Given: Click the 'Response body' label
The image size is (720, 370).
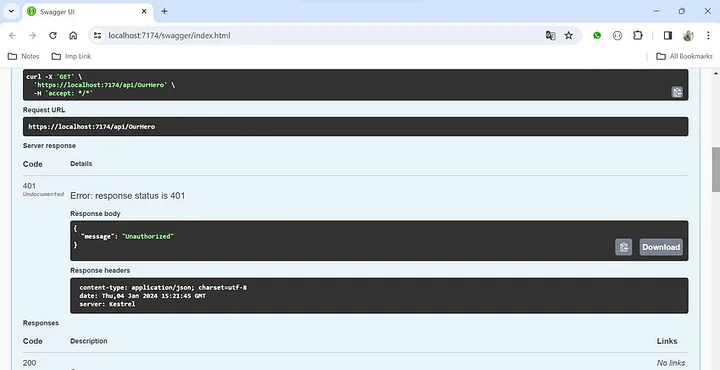Looking at the screenshot, I should [95, 213].
